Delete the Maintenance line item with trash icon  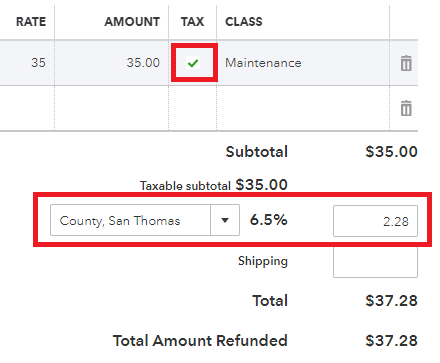(x=406, y=63)
